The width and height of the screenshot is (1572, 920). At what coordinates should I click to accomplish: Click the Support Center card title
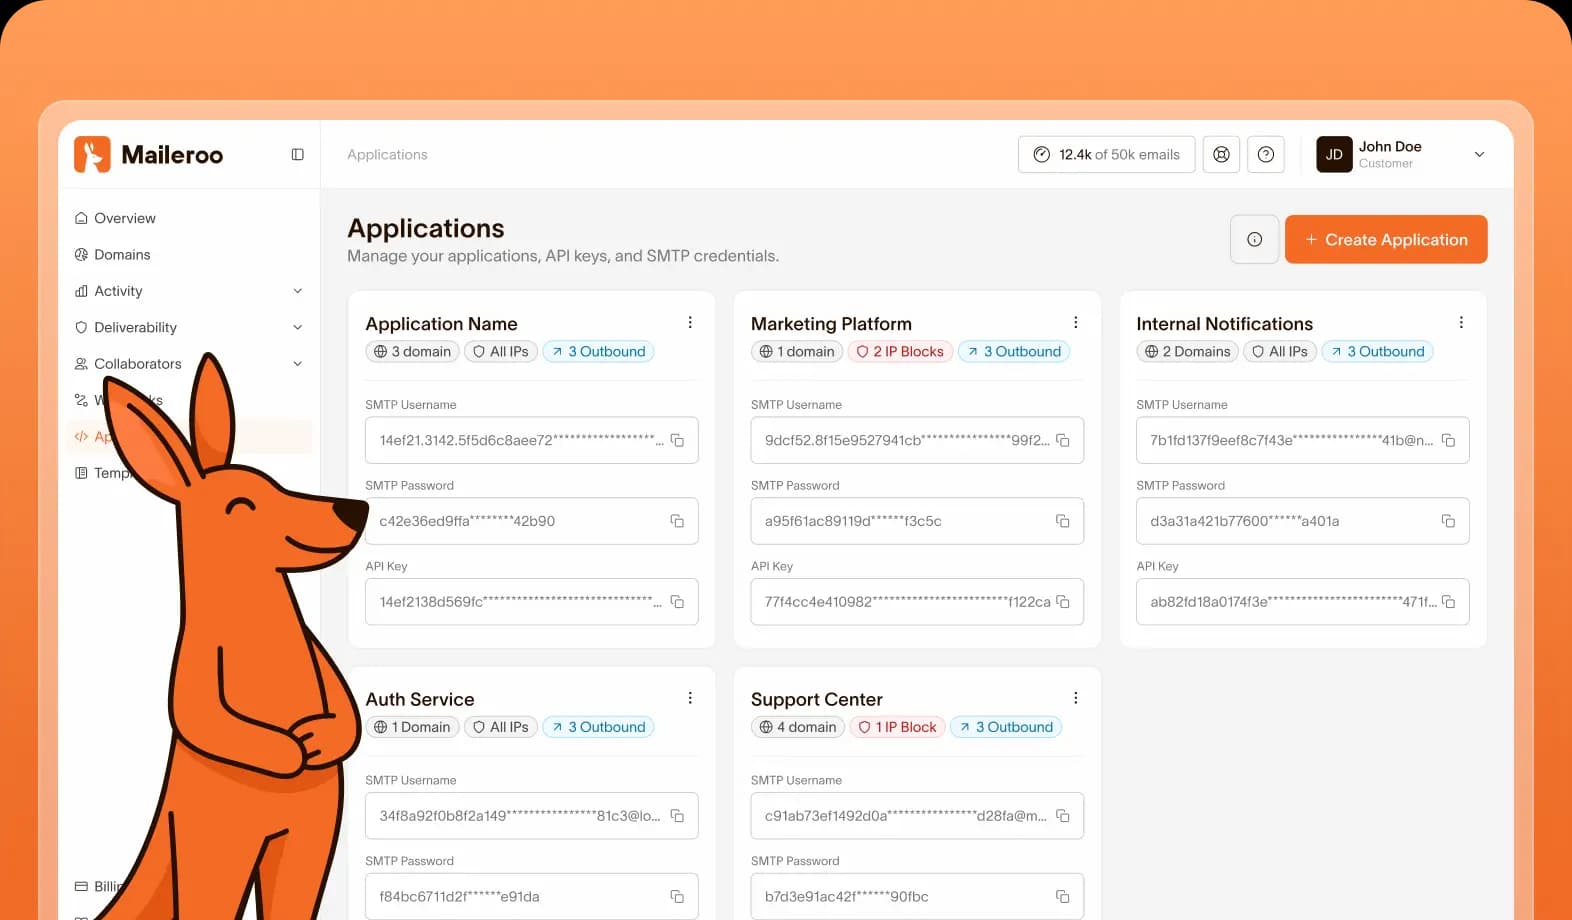point(817,700)
